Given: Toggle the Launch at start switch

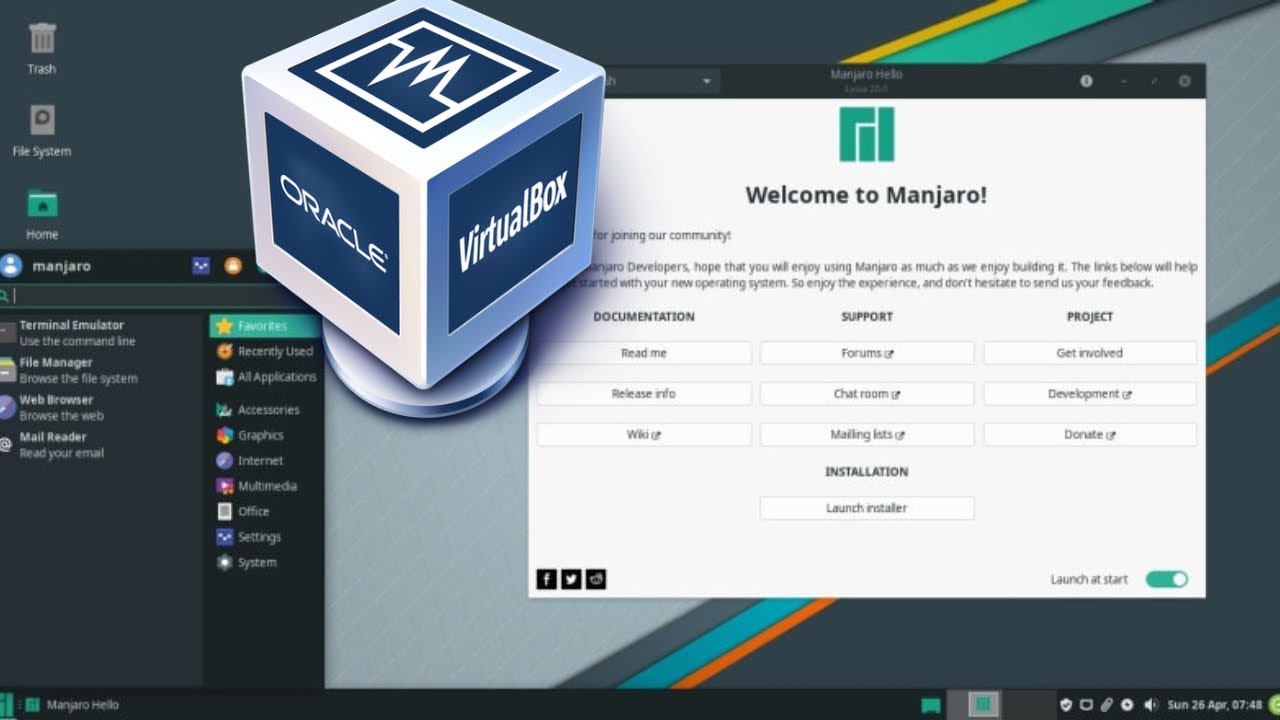Looking at the screenshot, I should click(x=1166, y=579).
